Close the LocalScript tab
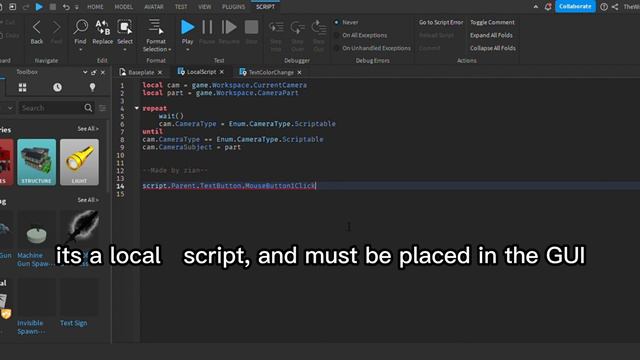The width and height of the screenshot is (640, 360). [222, 72]
